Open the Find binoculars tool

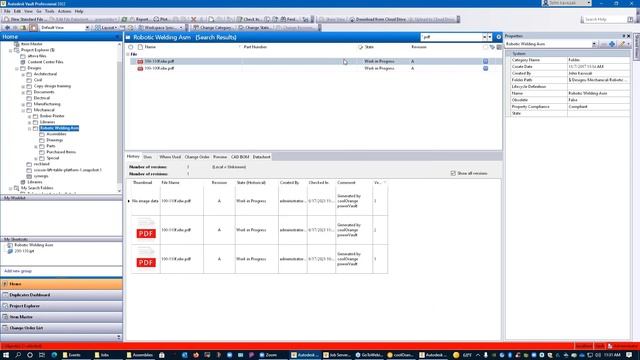point(288,19)
